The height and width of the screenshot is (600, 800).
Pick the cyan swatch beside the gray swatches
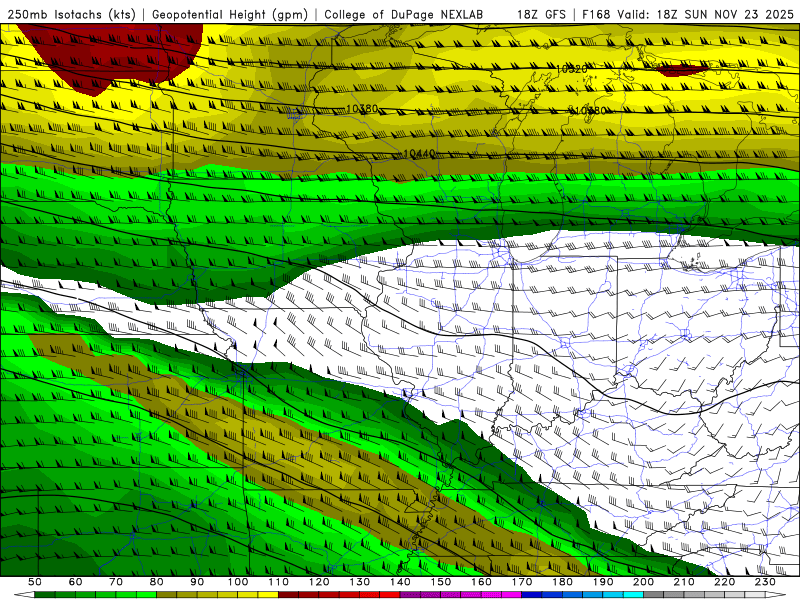click(x=633, y=594)
